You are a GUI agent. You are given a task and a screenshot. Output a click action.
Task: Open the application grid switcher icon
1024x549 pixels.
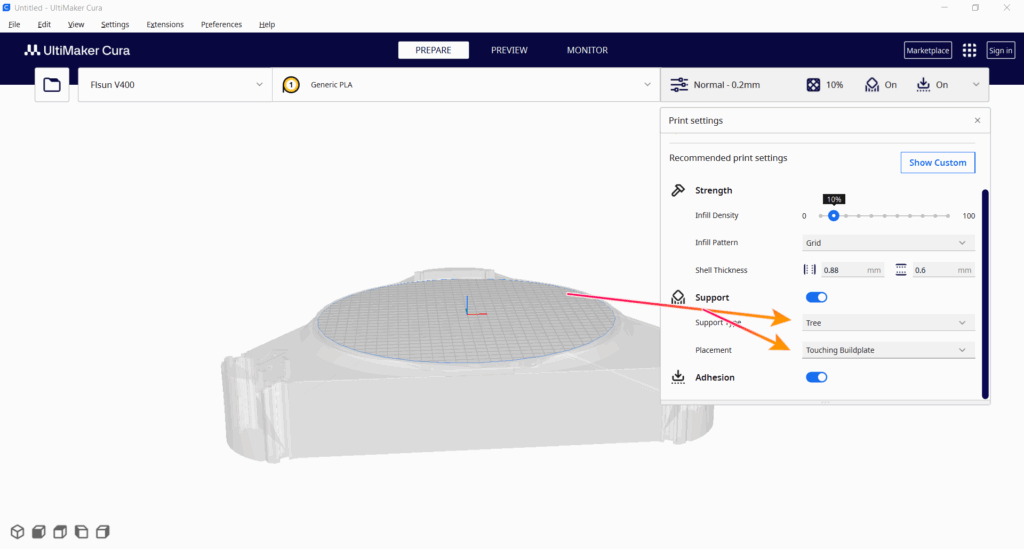pos(969,50)
